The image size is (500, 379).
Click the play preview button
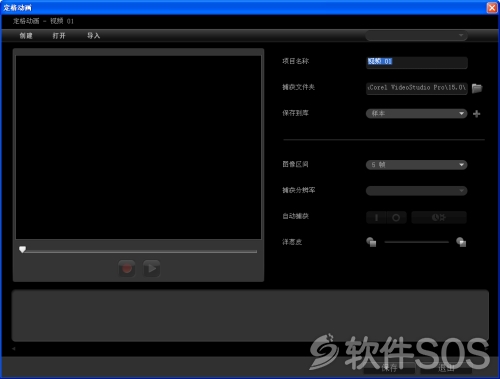point(152,269)
